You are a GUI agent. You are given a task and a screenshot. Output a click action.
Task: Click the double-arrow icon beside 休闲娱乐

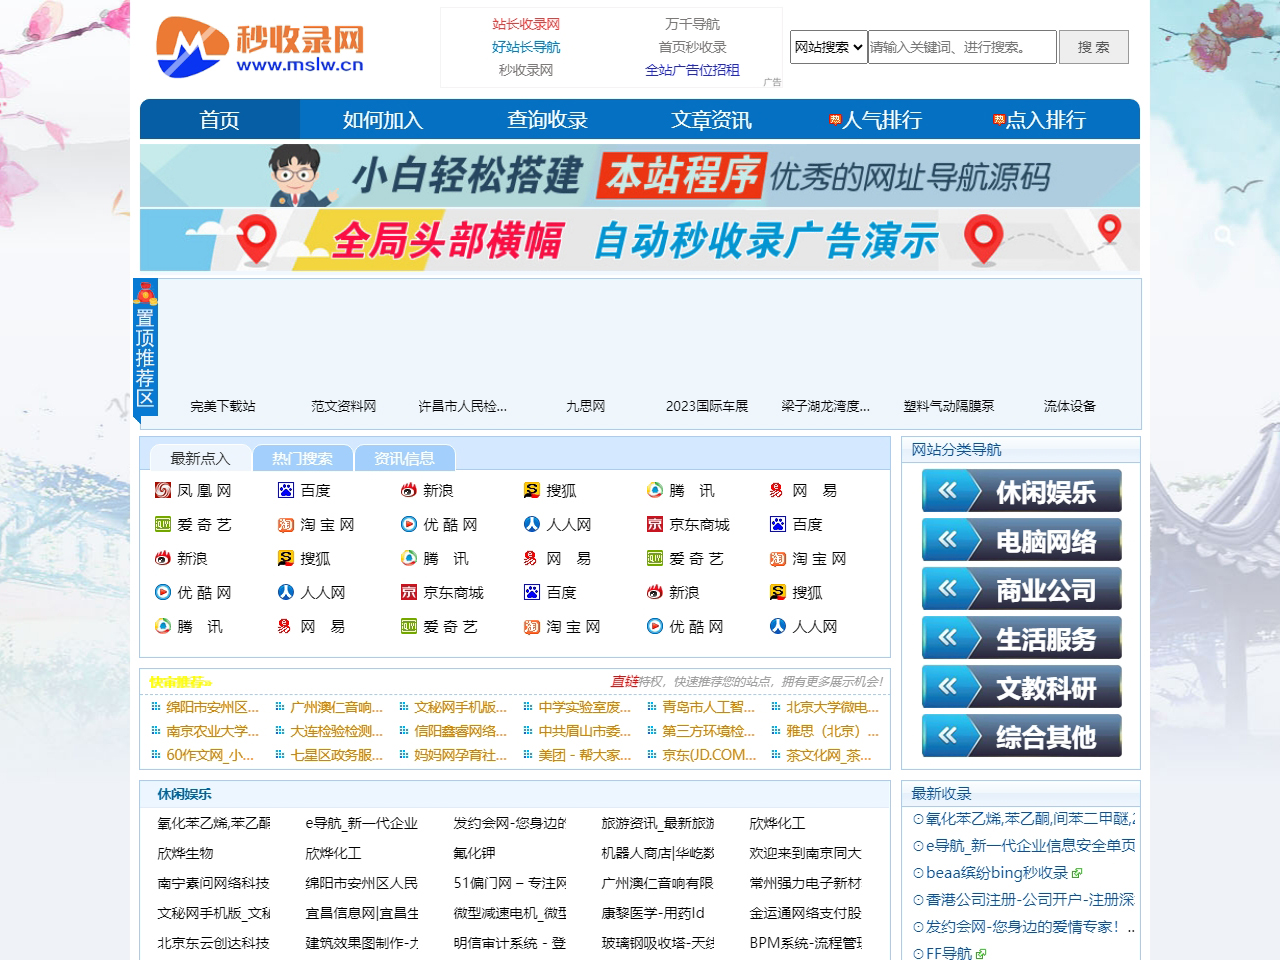947,490
